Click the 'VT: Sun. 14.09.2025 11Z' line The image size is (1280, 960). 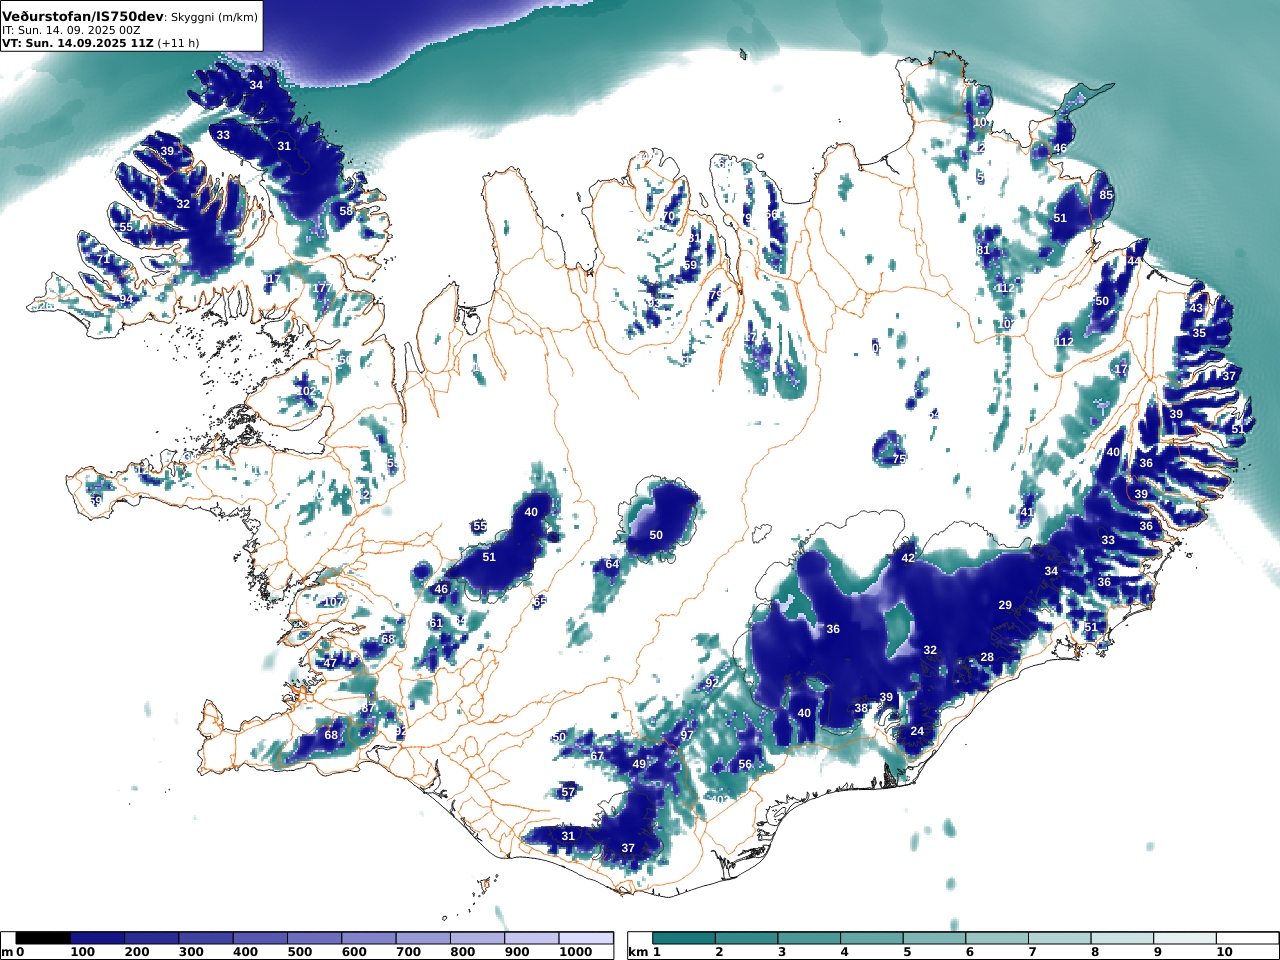pos(78,43)
